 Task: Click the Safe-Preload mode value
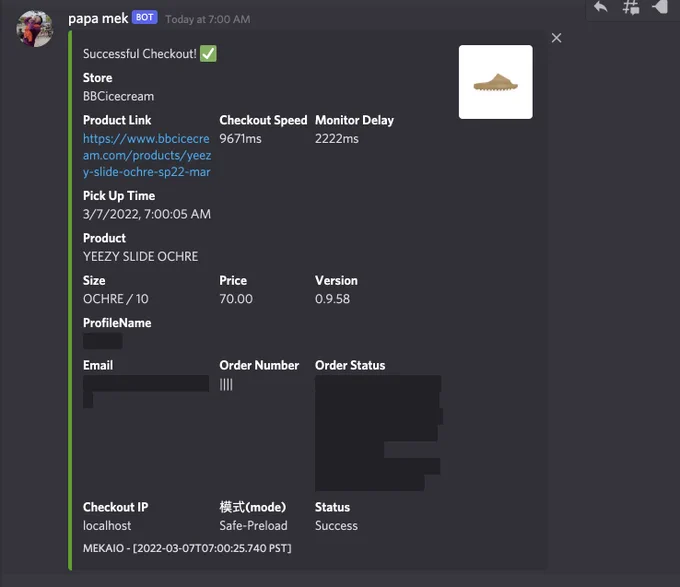click(x=253, y=526)
